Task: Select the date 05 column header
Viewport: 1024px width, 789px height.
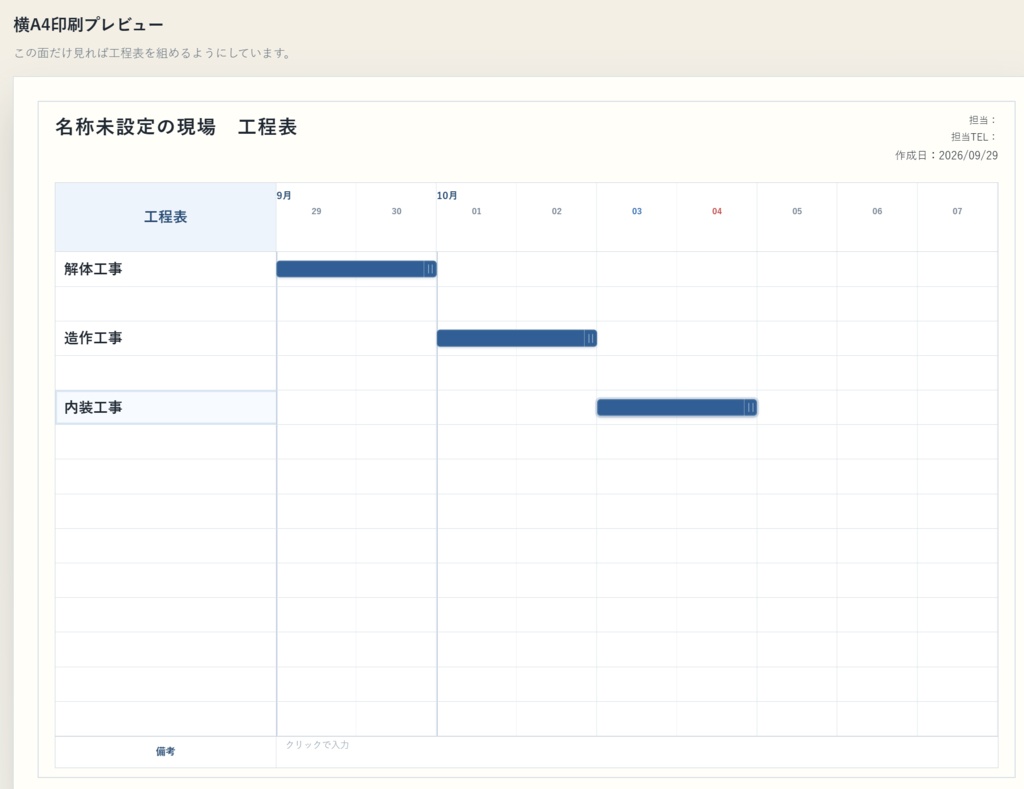Action: 797,212
